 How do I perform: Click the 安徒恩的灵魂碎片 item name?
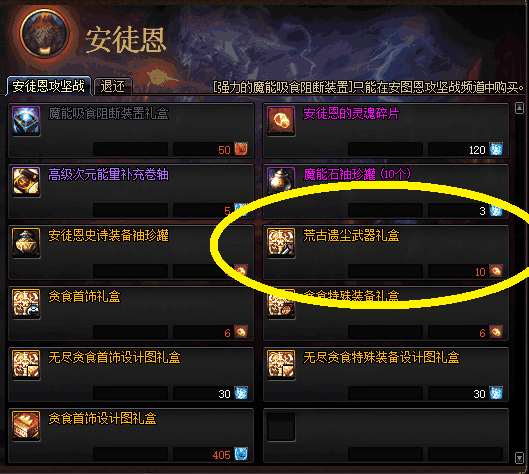click(x=351, y=114)
